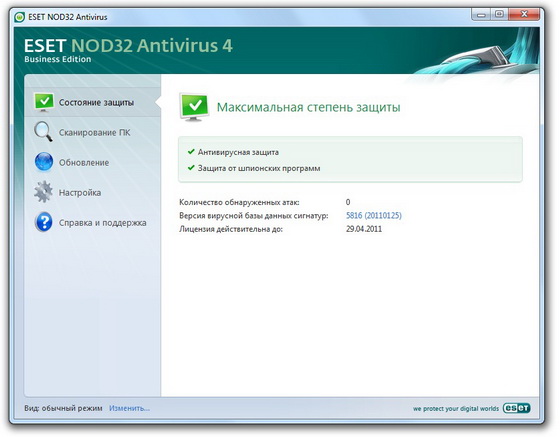Click the checkmark beside Защита от шпионских программ
This screenshot has height=437, width=560.
click(191, 167)
